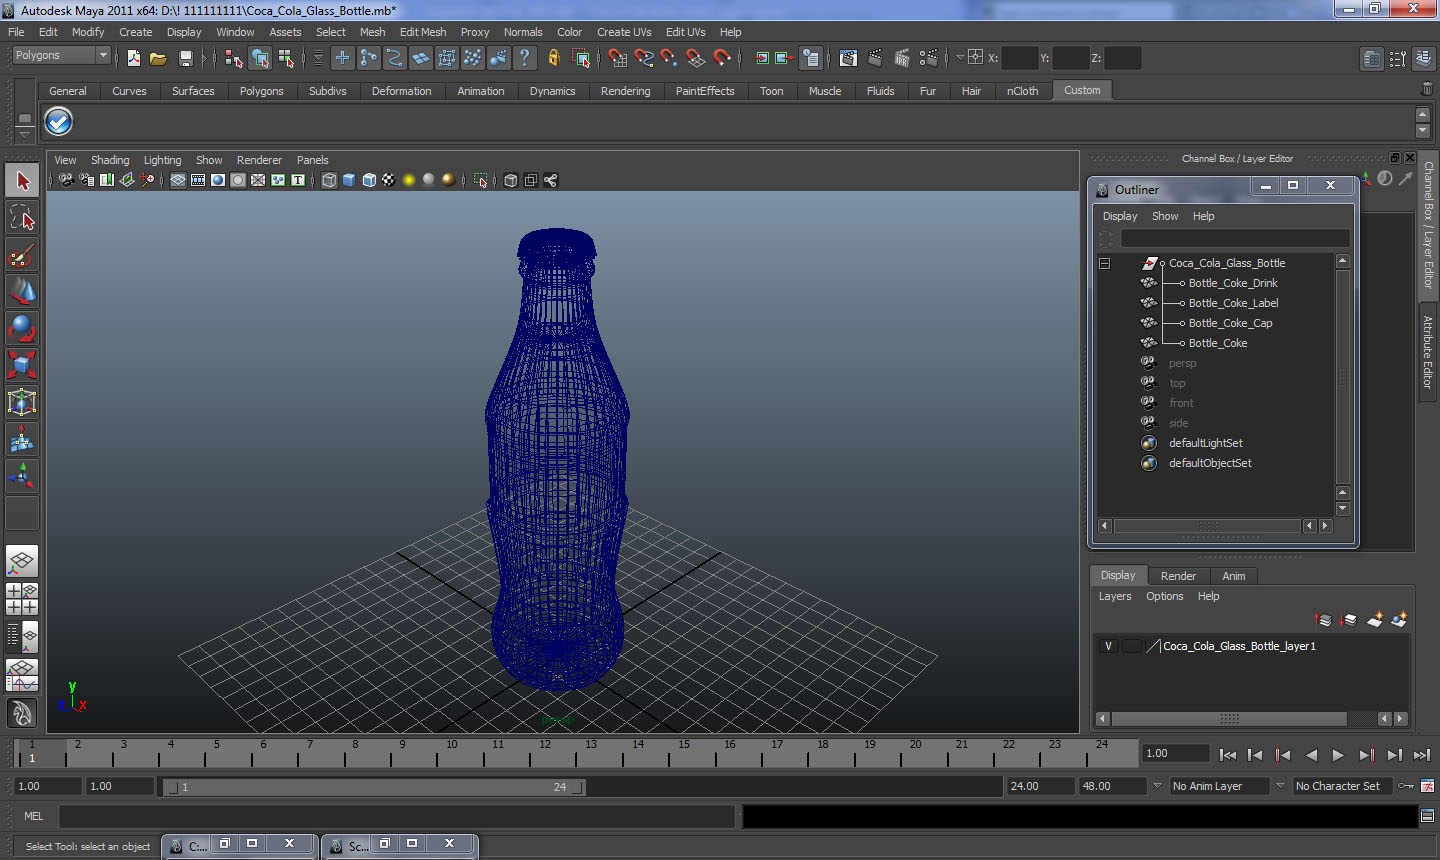This screenshot has height=860, width=1440.
Task: Pick the Universal Manipulator tool
Action: pyautogui.click(x=22, y=402)
